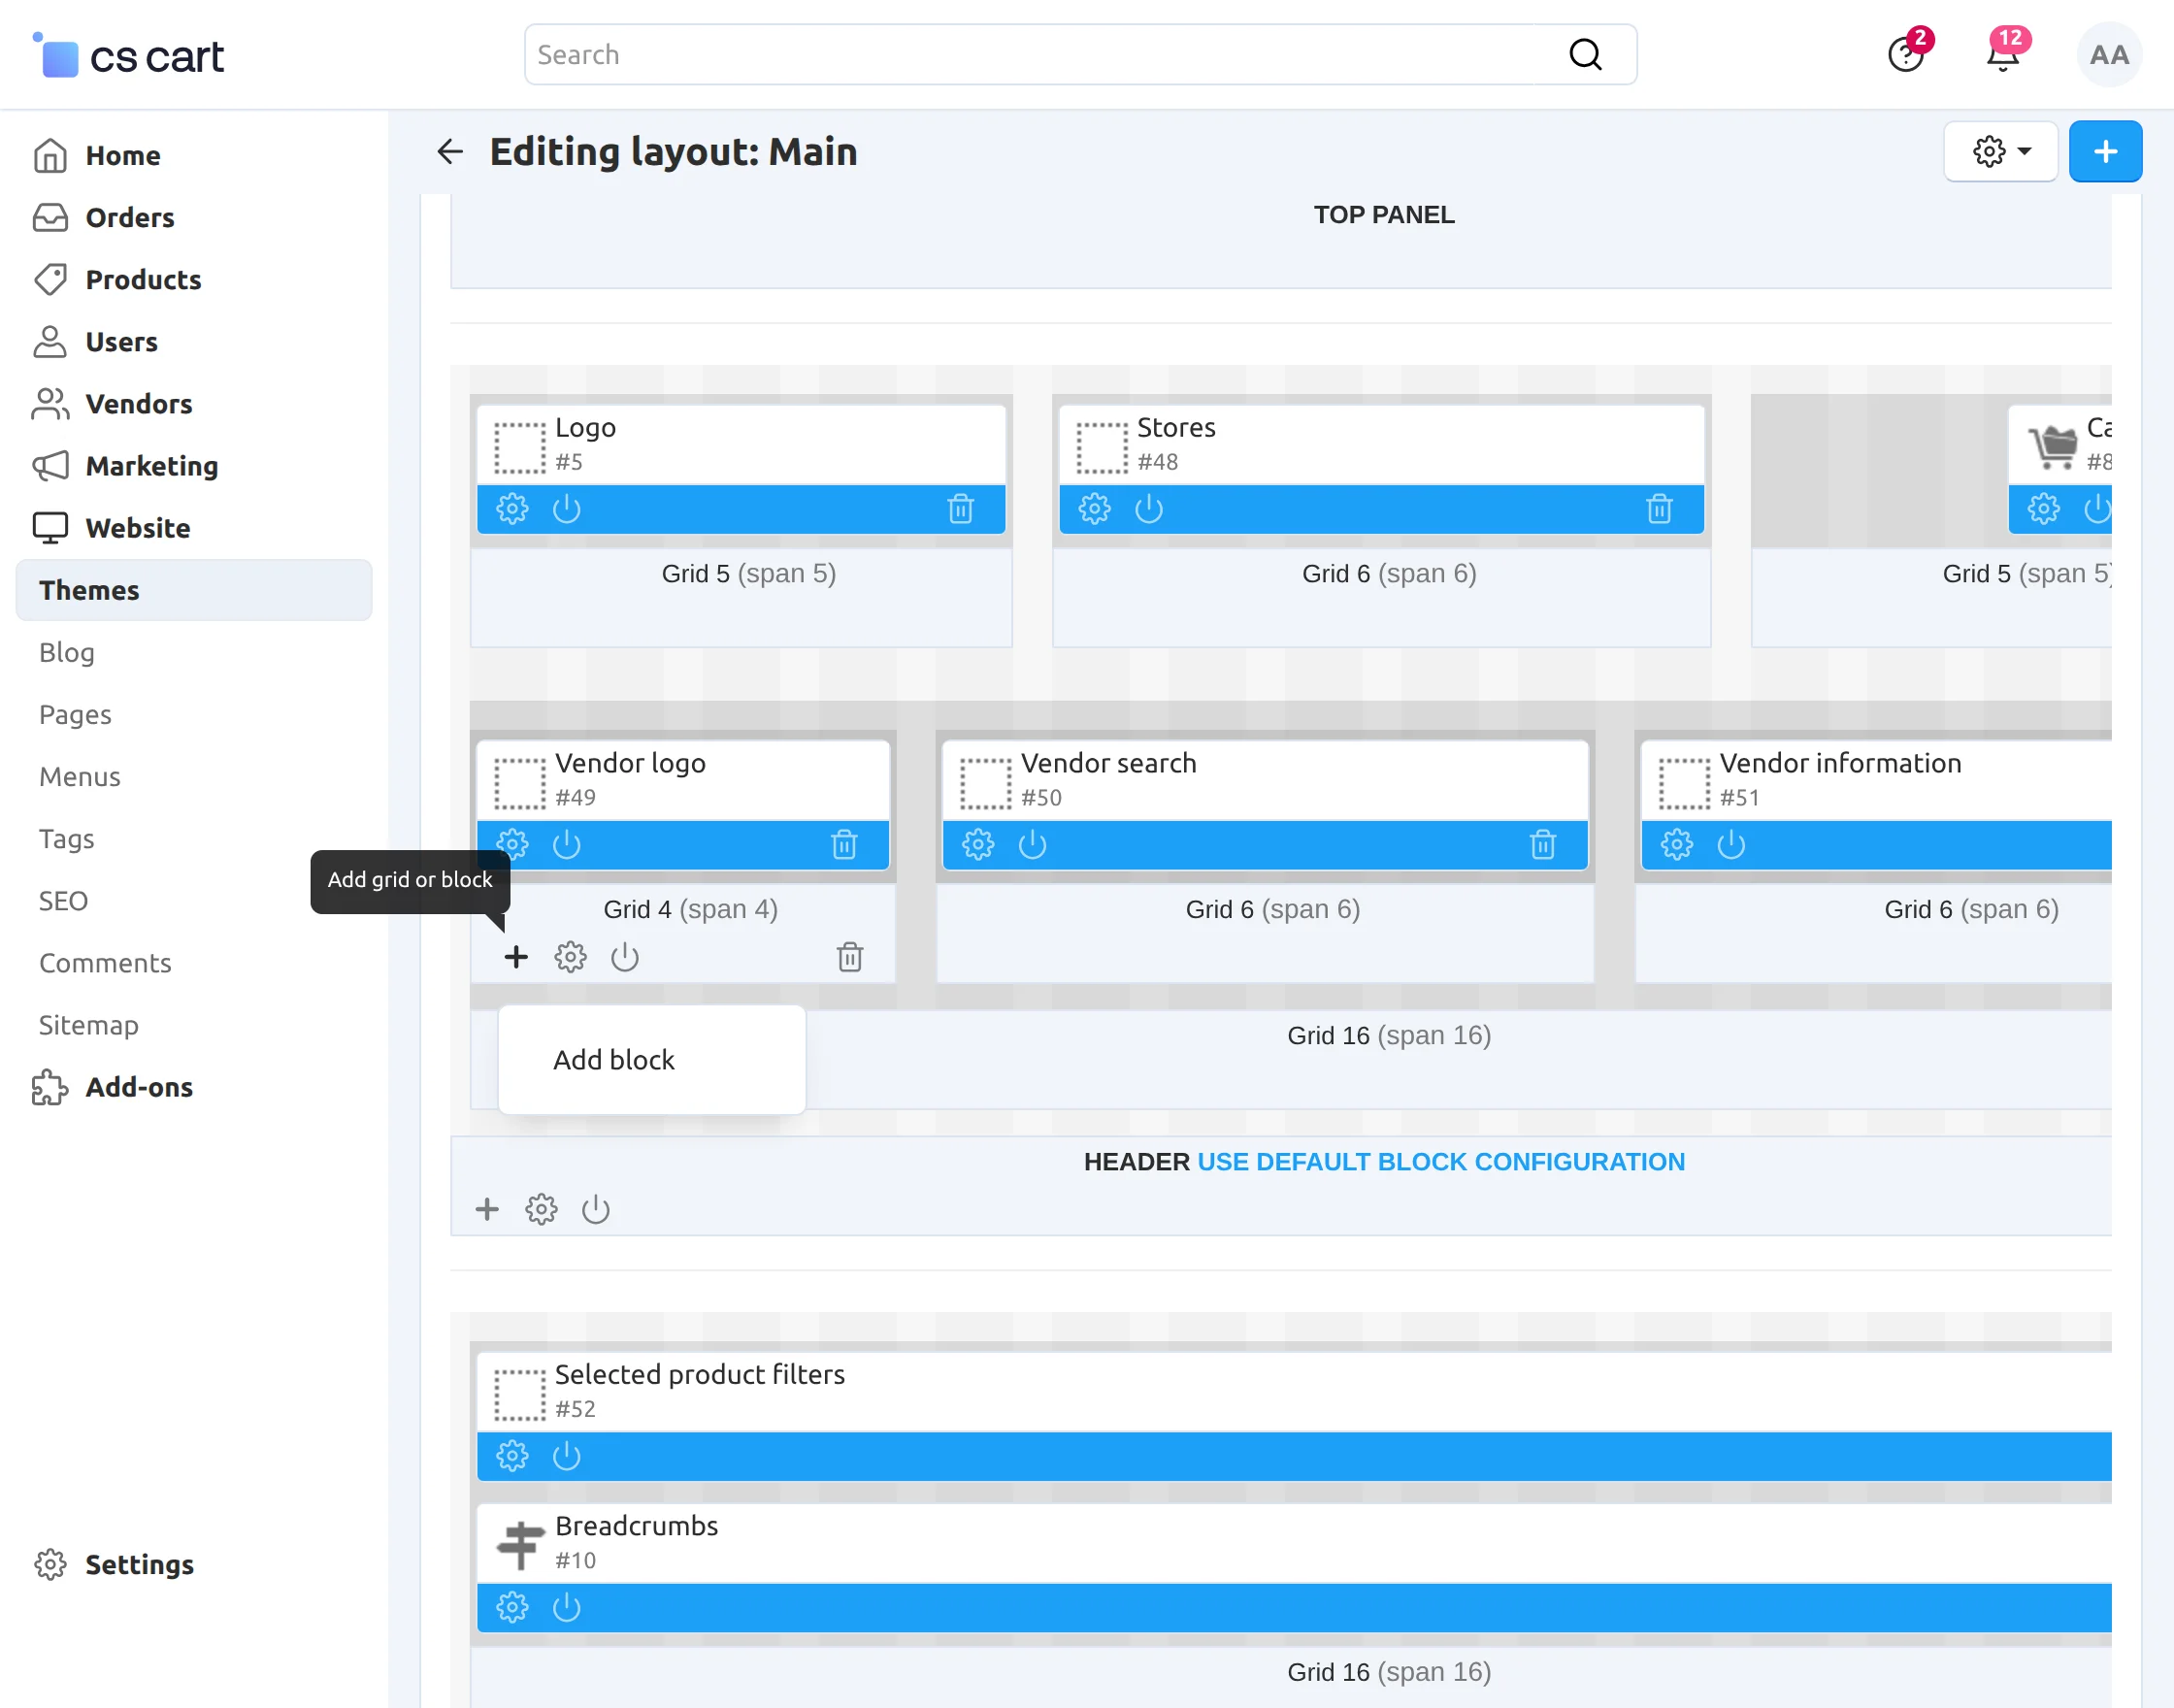Click the back arrow beside Editing layout title
The height and width of the screenshot is (1708, 2174).
tap(450, 151)
